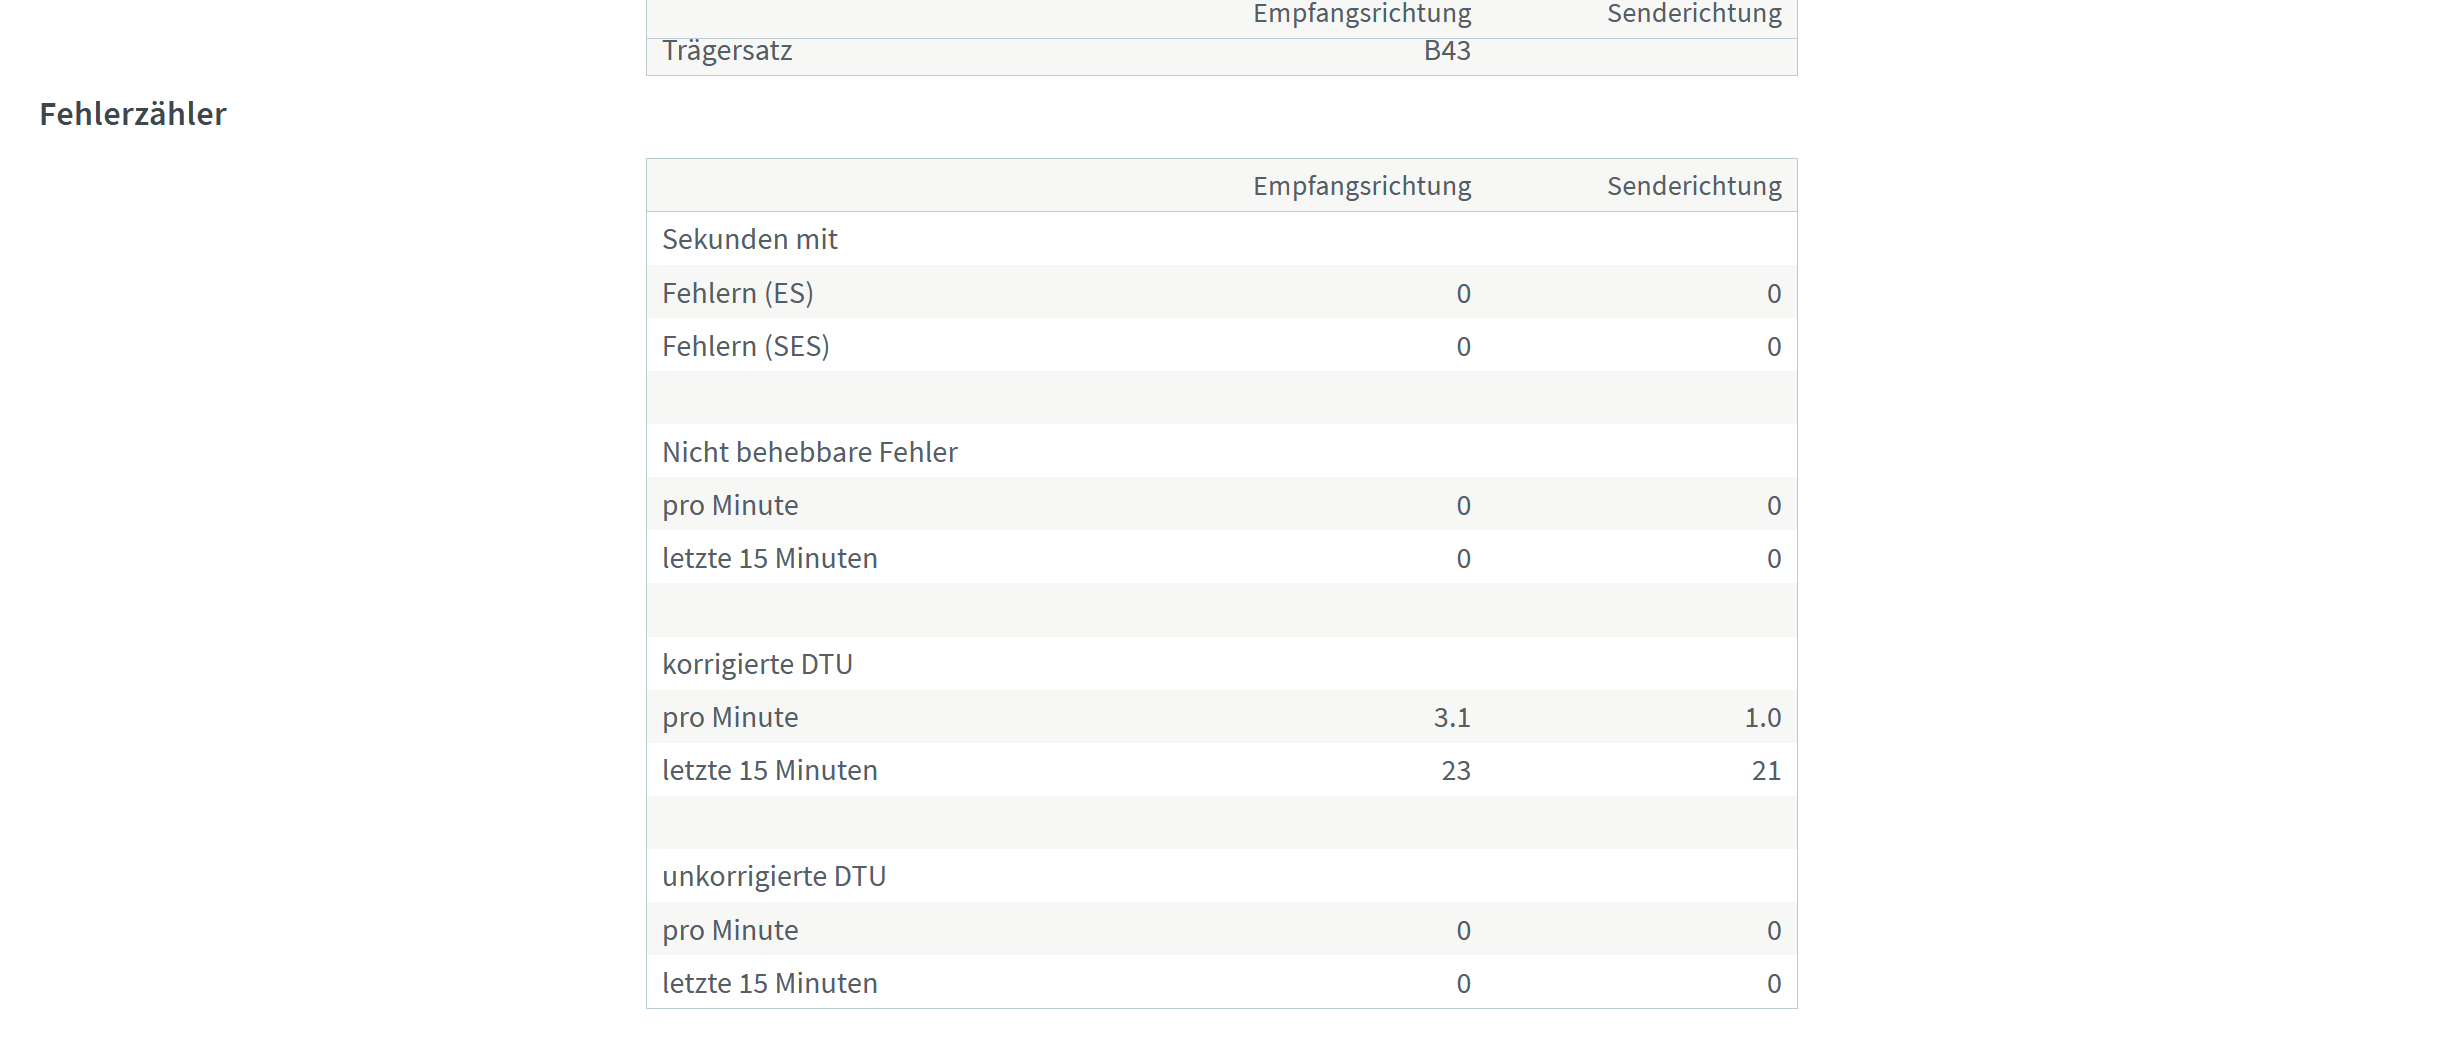The image size is (2441, 1045).
Task: Select Nicht behebbare Fehler group label
Action: (810, 452)
